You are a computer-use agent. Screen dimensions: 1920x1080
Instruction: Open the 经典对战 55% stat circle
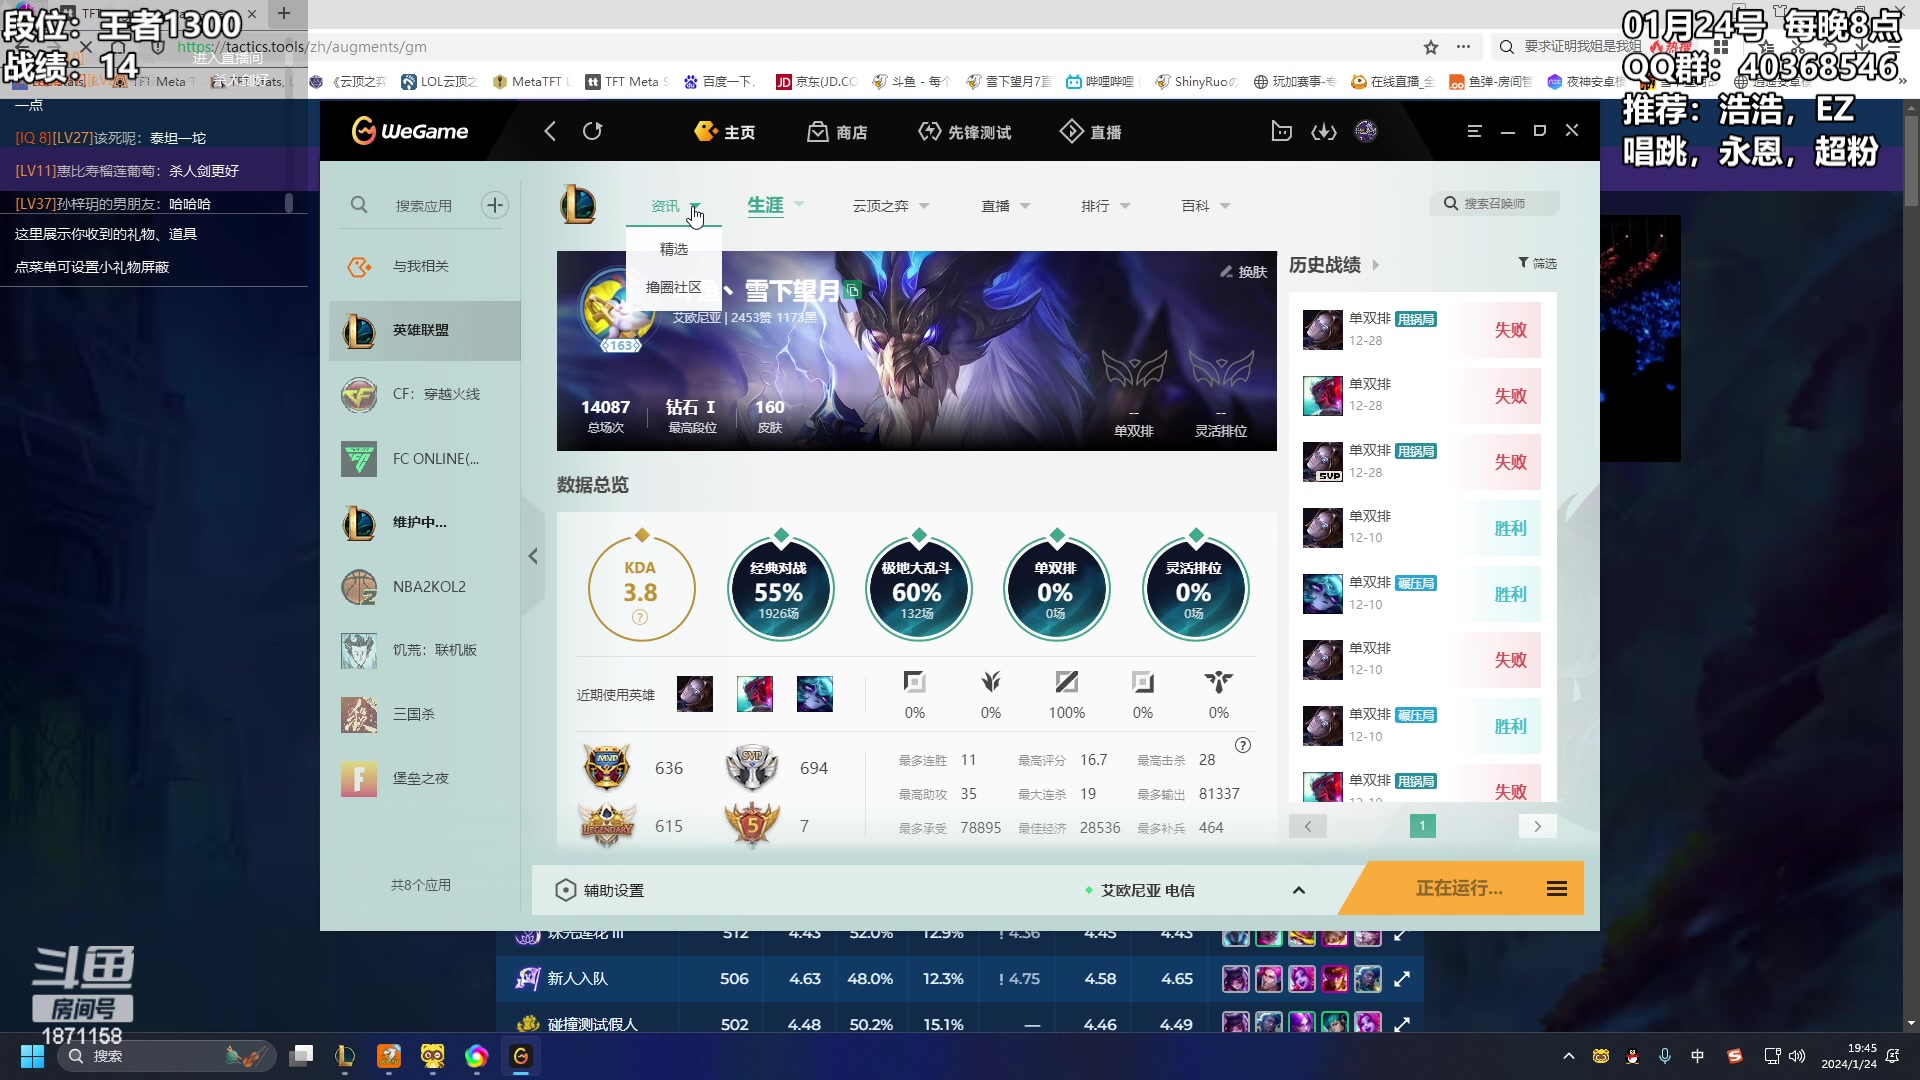click(779, 589)
